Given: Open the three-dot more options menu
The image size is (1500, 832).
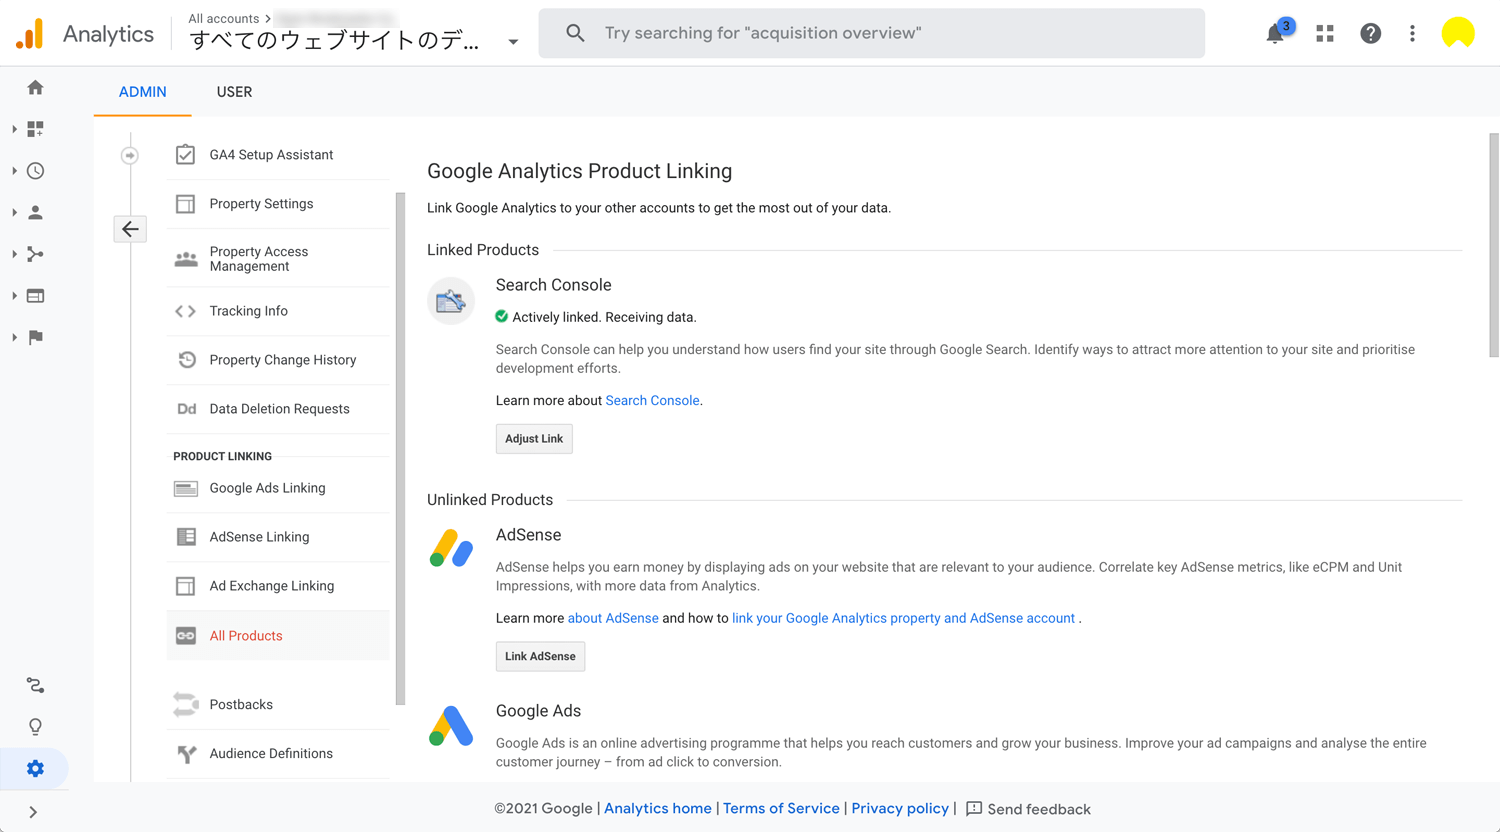Looking at the screenshot, I should tap(1412, 33).
